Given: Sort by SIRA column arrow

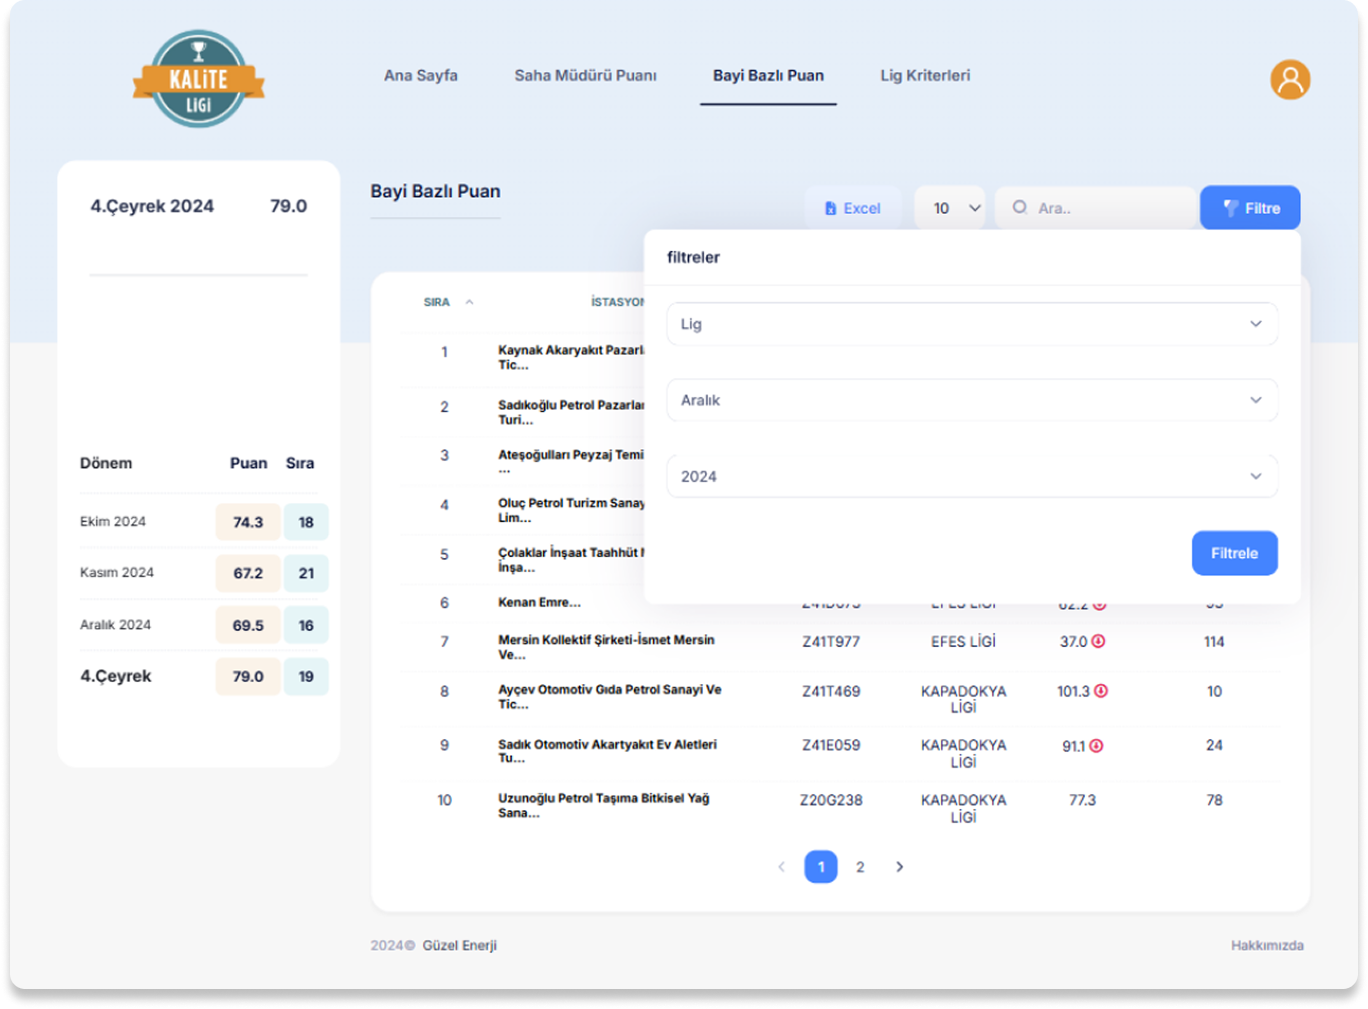Looking at the screenshot, I should point(469,302).
